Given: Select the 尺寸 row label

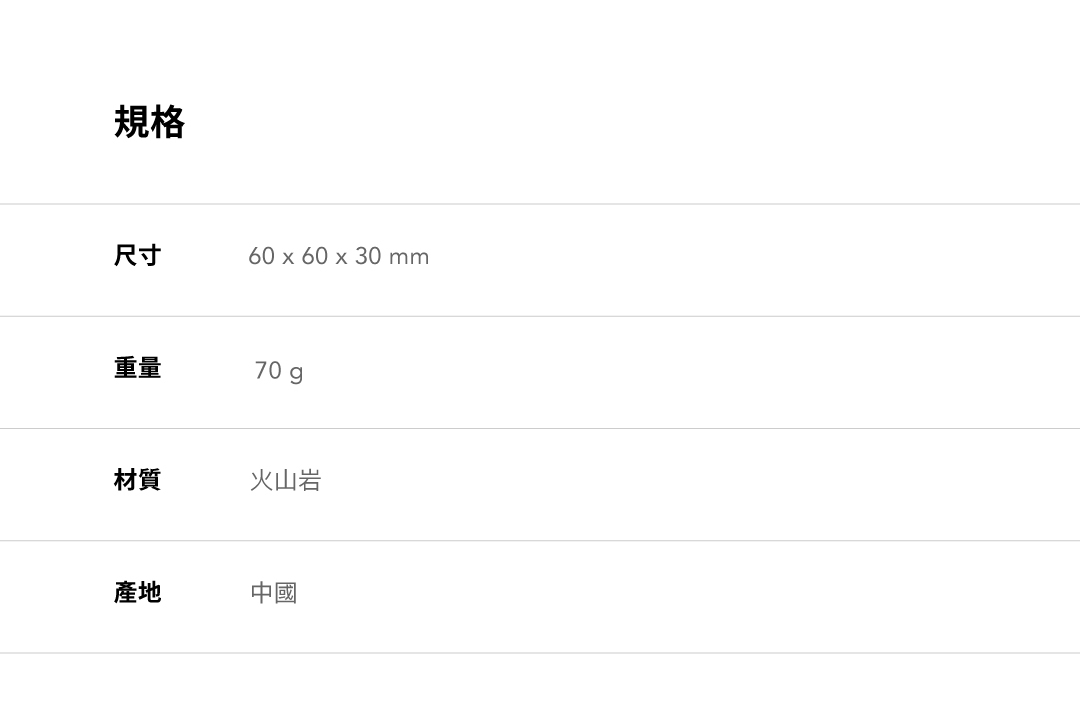Looking at the screenshot, I should (137, 256).
